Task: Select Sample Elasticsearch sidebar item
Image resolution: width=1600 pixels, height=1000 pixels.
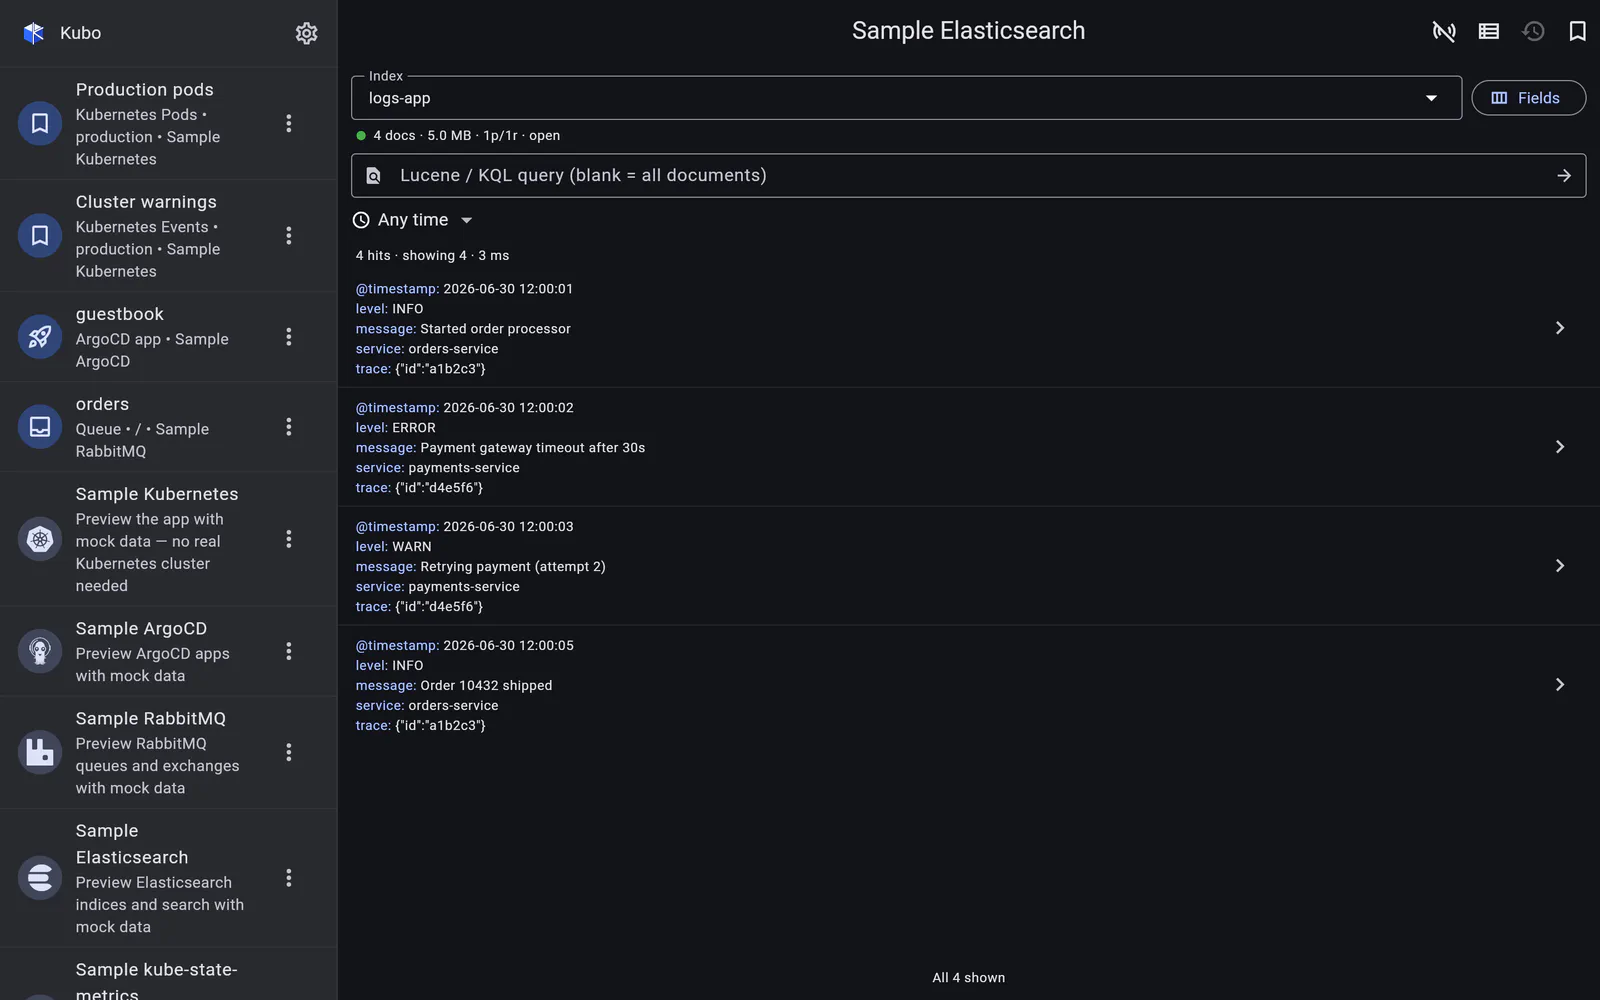Action: tap(169, 877)
